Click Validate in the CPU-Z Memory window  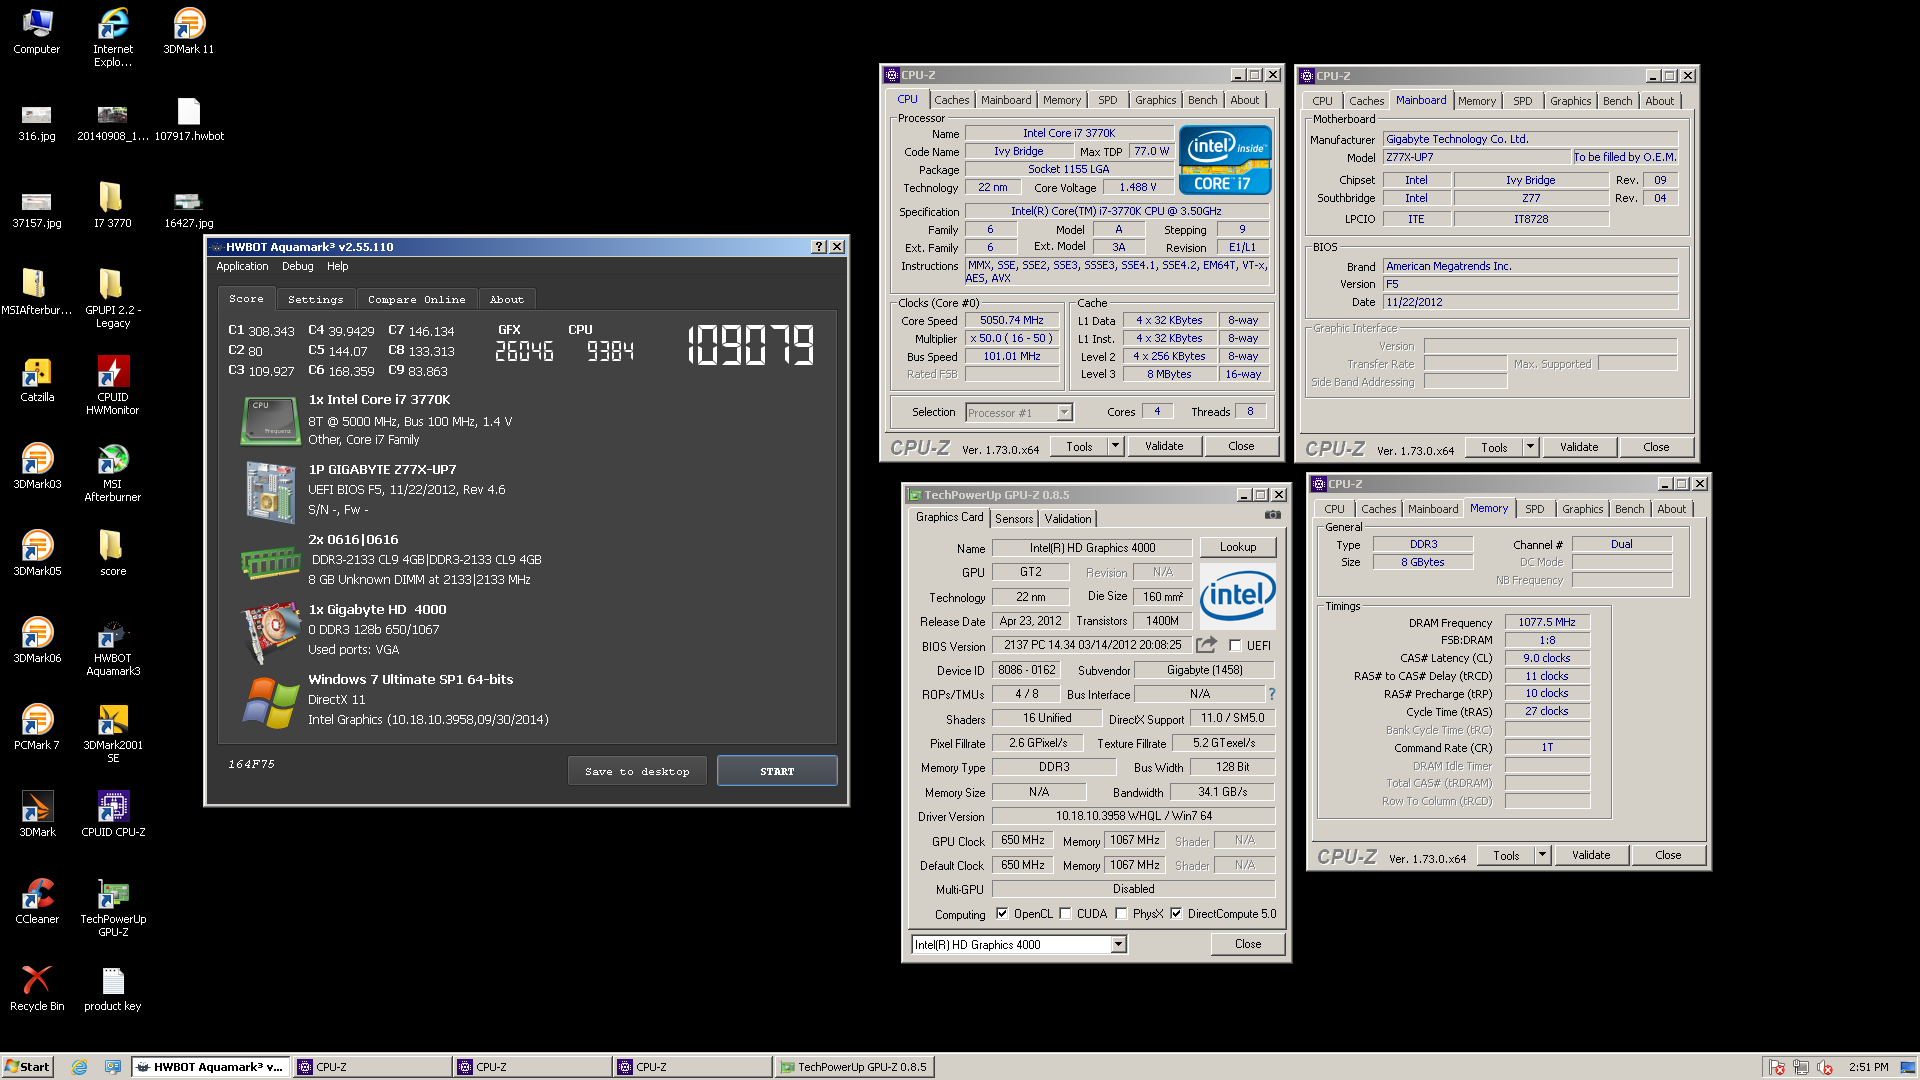pyautogui.click(x=1591, y=855)
